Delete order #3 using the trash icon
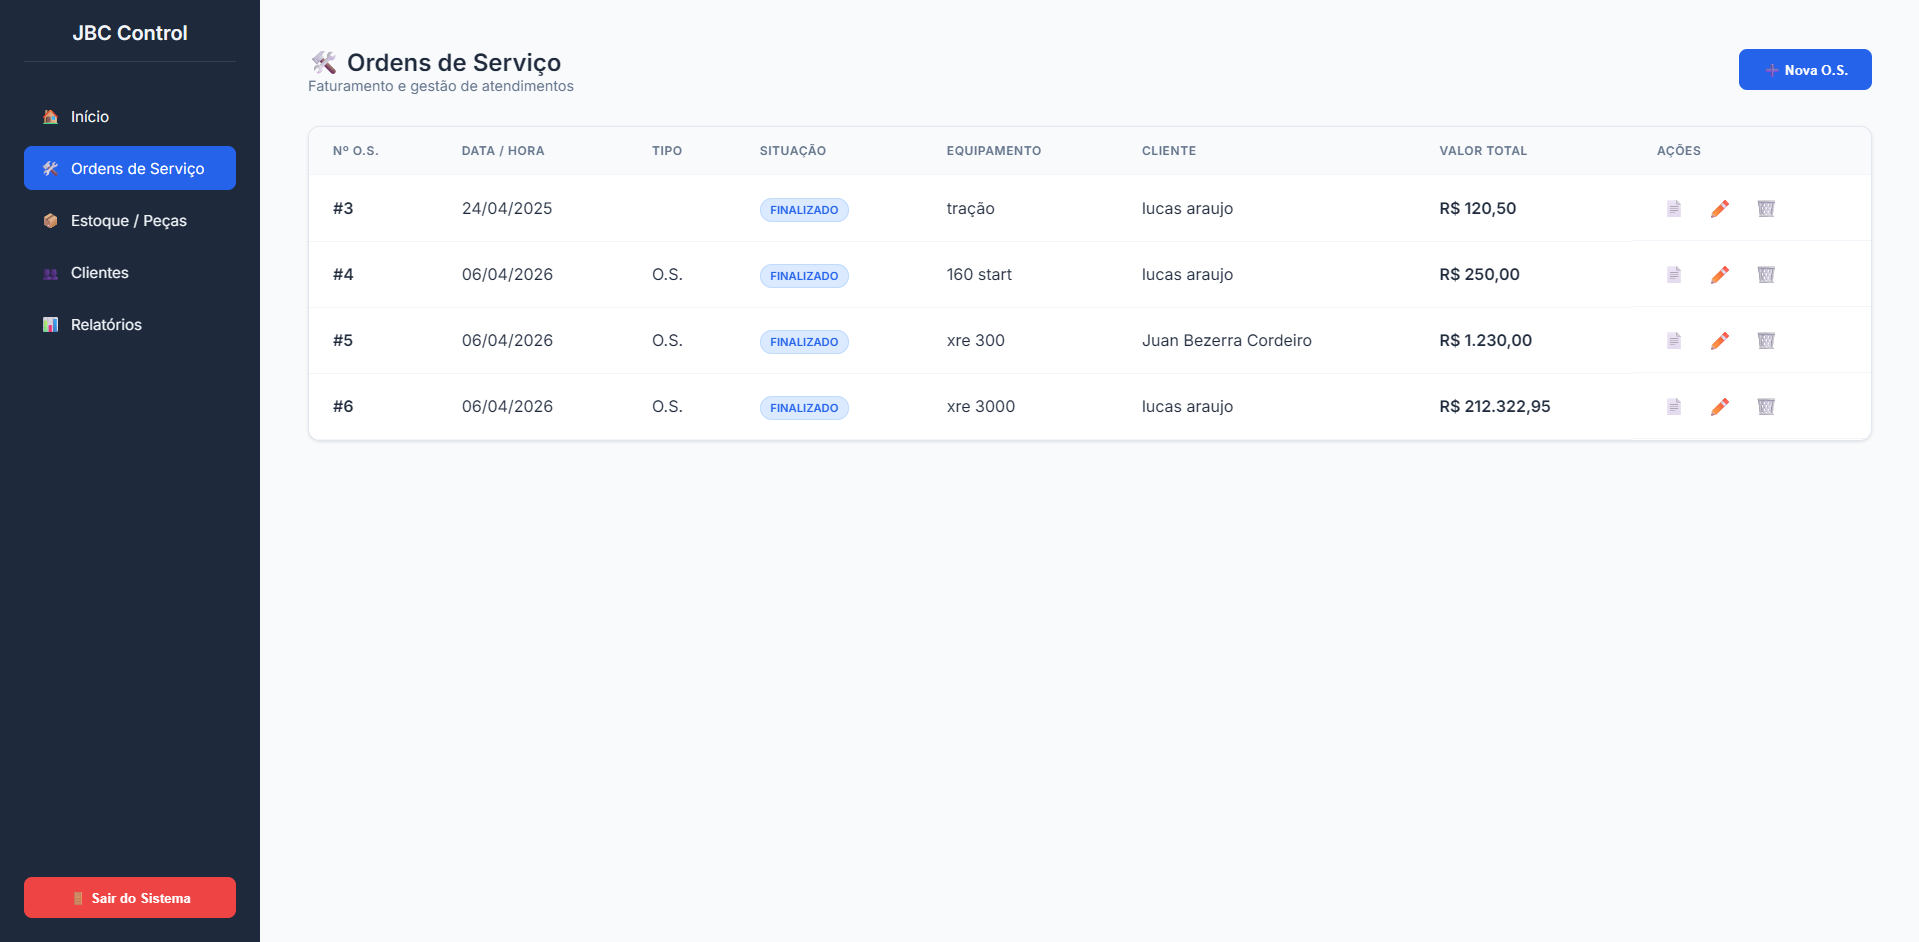Viewport: 1919px width, 942px height. (x=1766, y=208)
